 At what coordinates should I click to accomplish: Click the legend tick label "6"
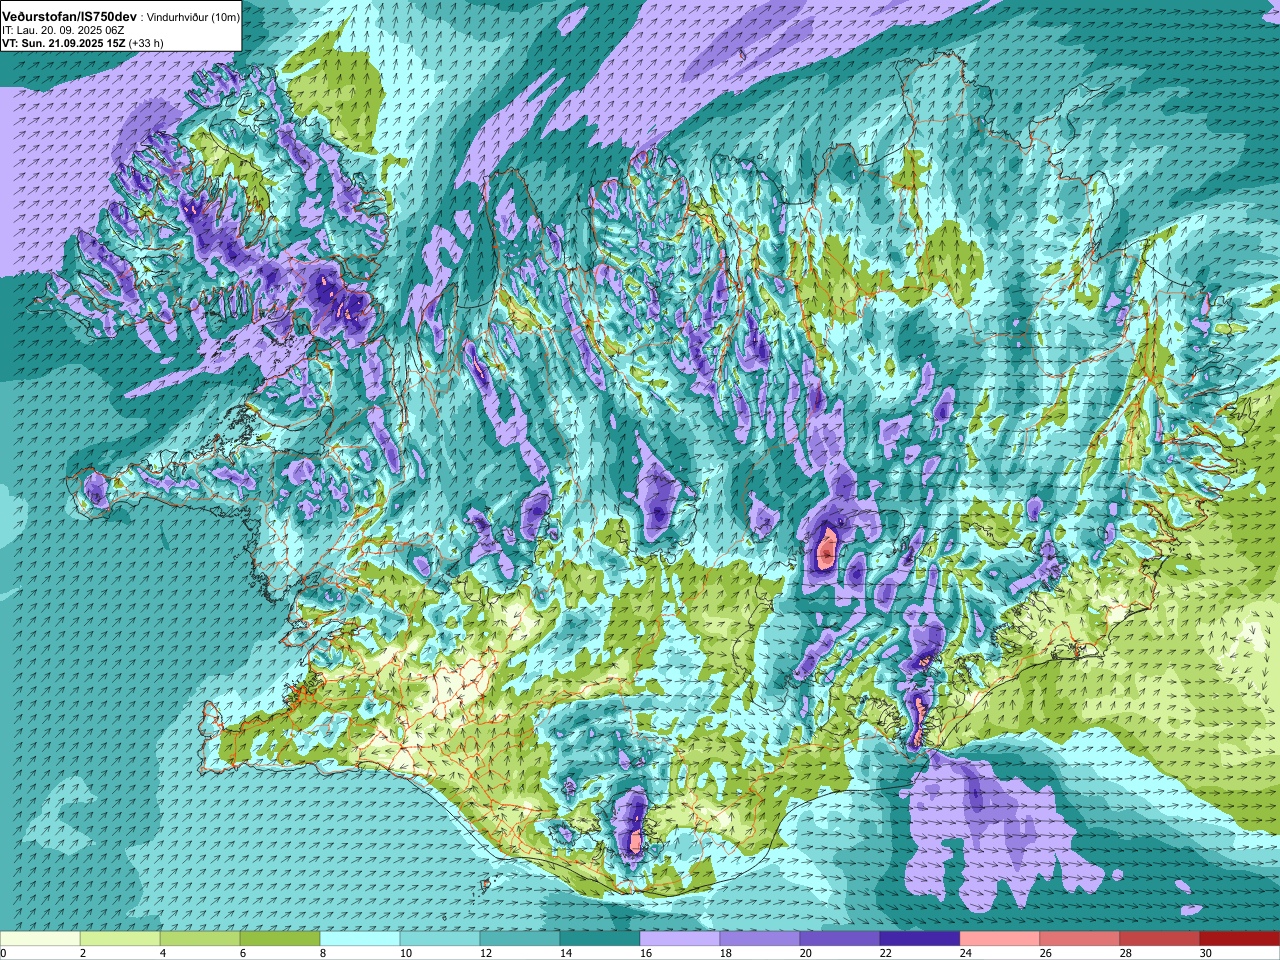tap(243, 953)
